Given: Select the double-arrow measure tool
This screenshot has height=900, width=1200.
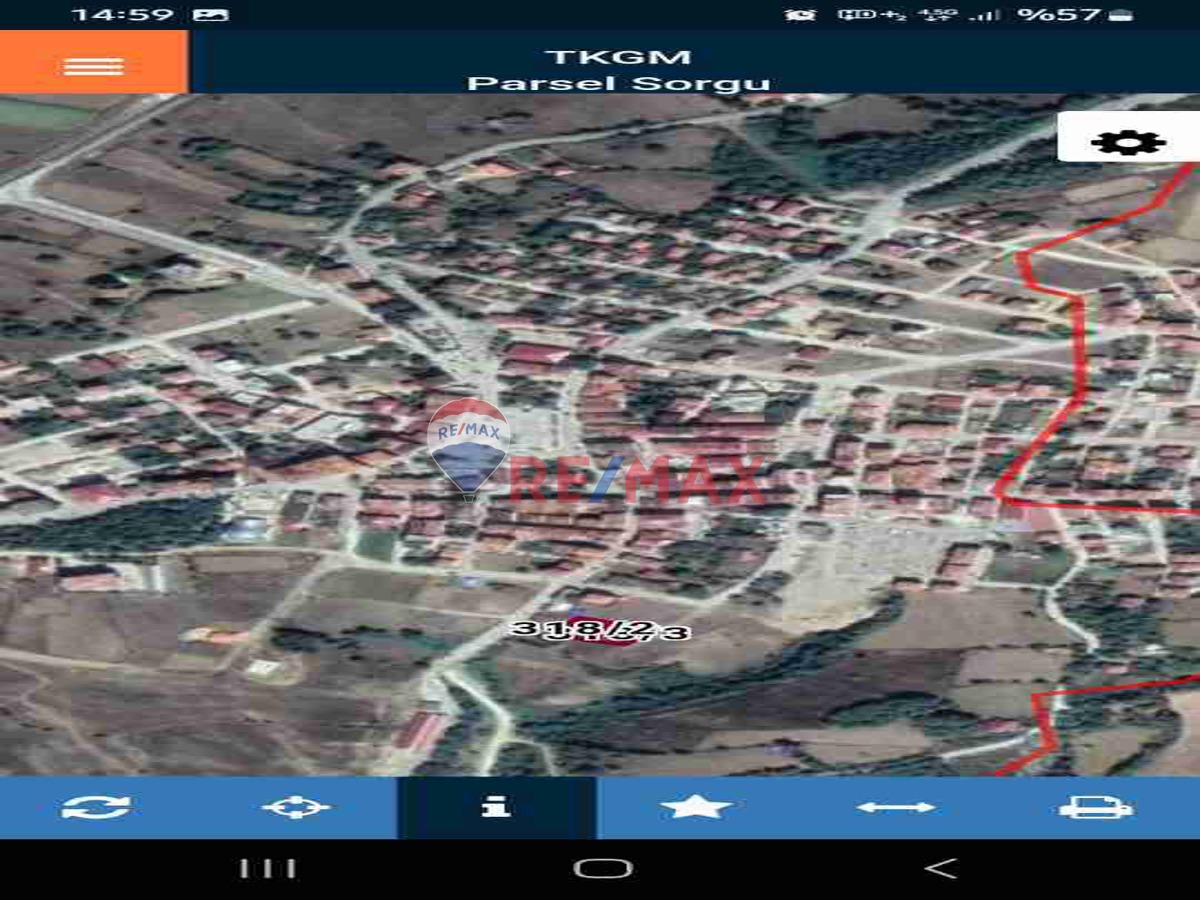Looking at the screenshot, I should coord(896,807).
